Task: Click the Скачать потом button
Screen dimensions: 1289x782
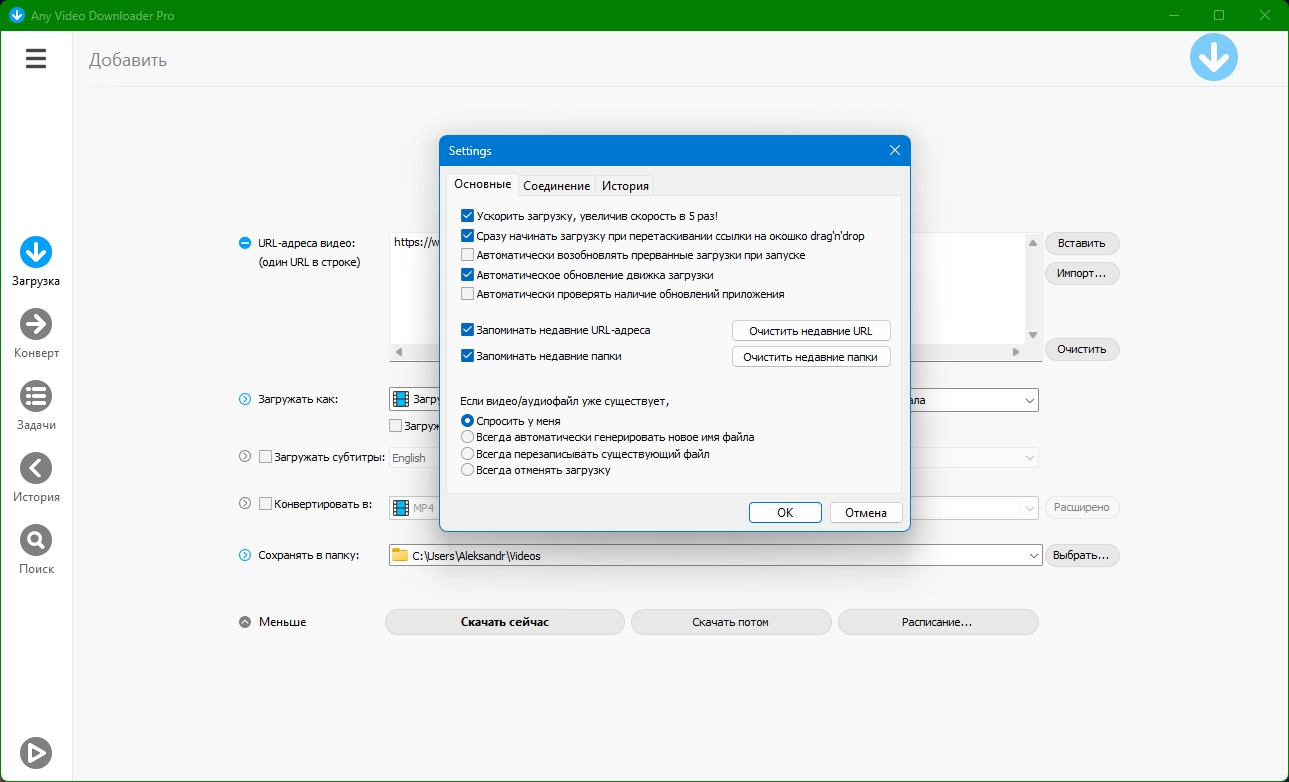Action: 731,622
